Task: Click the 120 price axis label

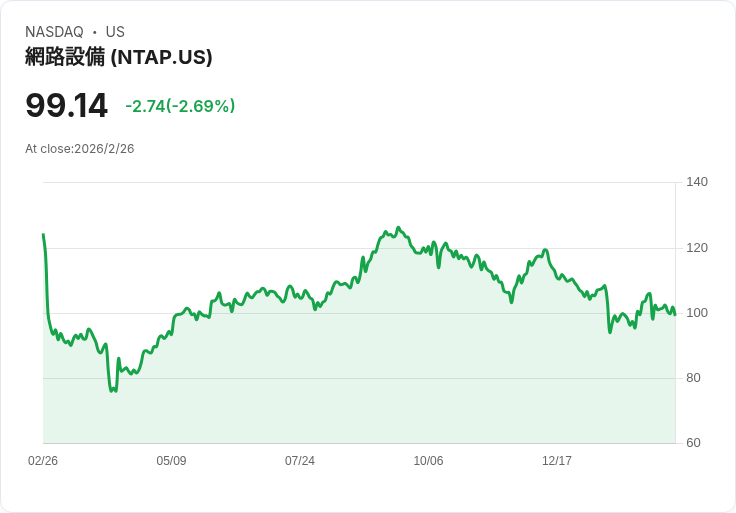Action: click(697, 248)
